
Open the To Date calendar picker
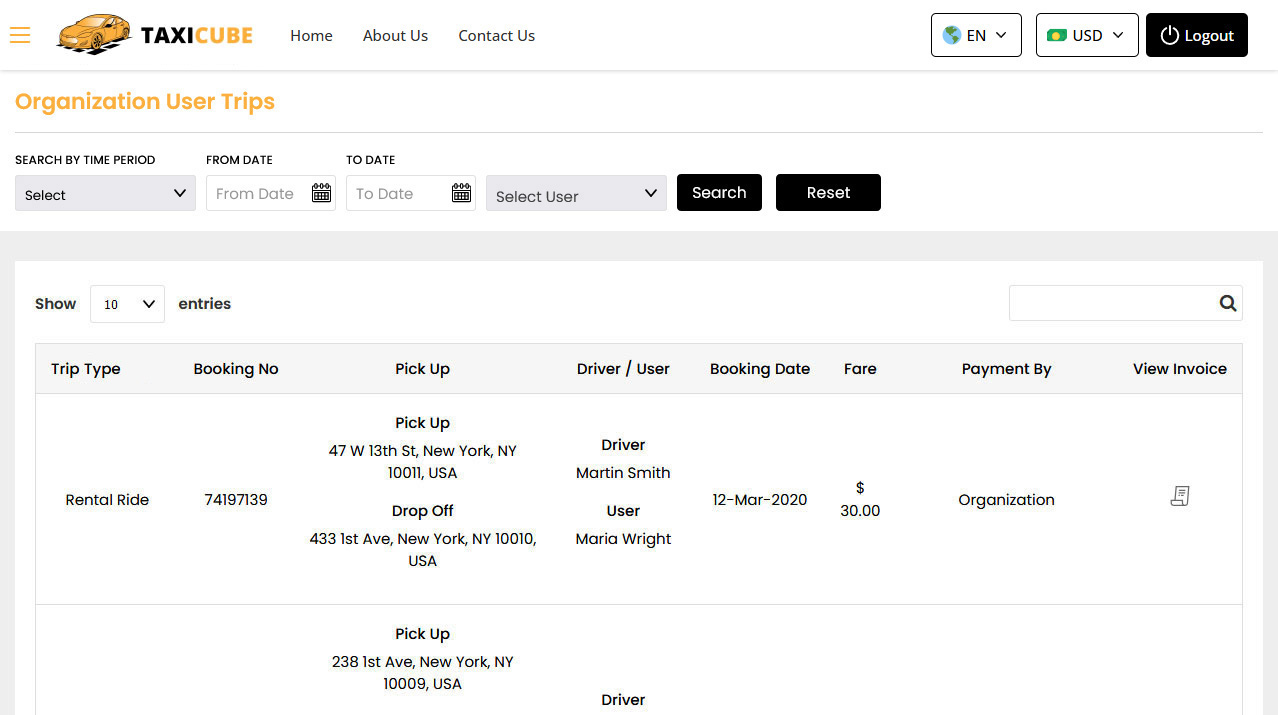coord(461,193)
